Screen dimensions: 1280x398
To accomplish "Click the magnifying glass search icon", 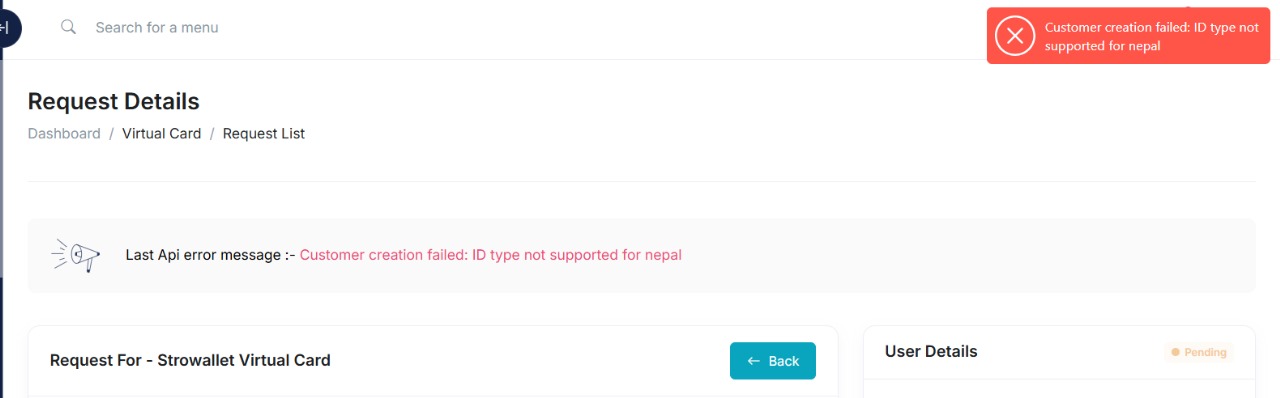I will point(69,27).
